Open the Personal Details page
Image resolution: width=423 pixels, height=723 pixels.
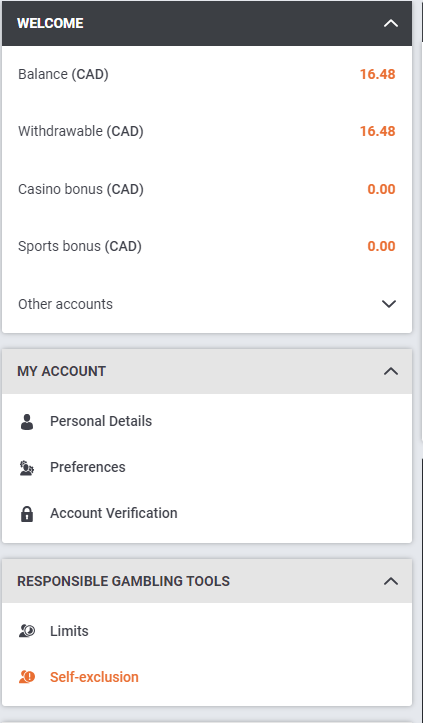click(101, 421)
